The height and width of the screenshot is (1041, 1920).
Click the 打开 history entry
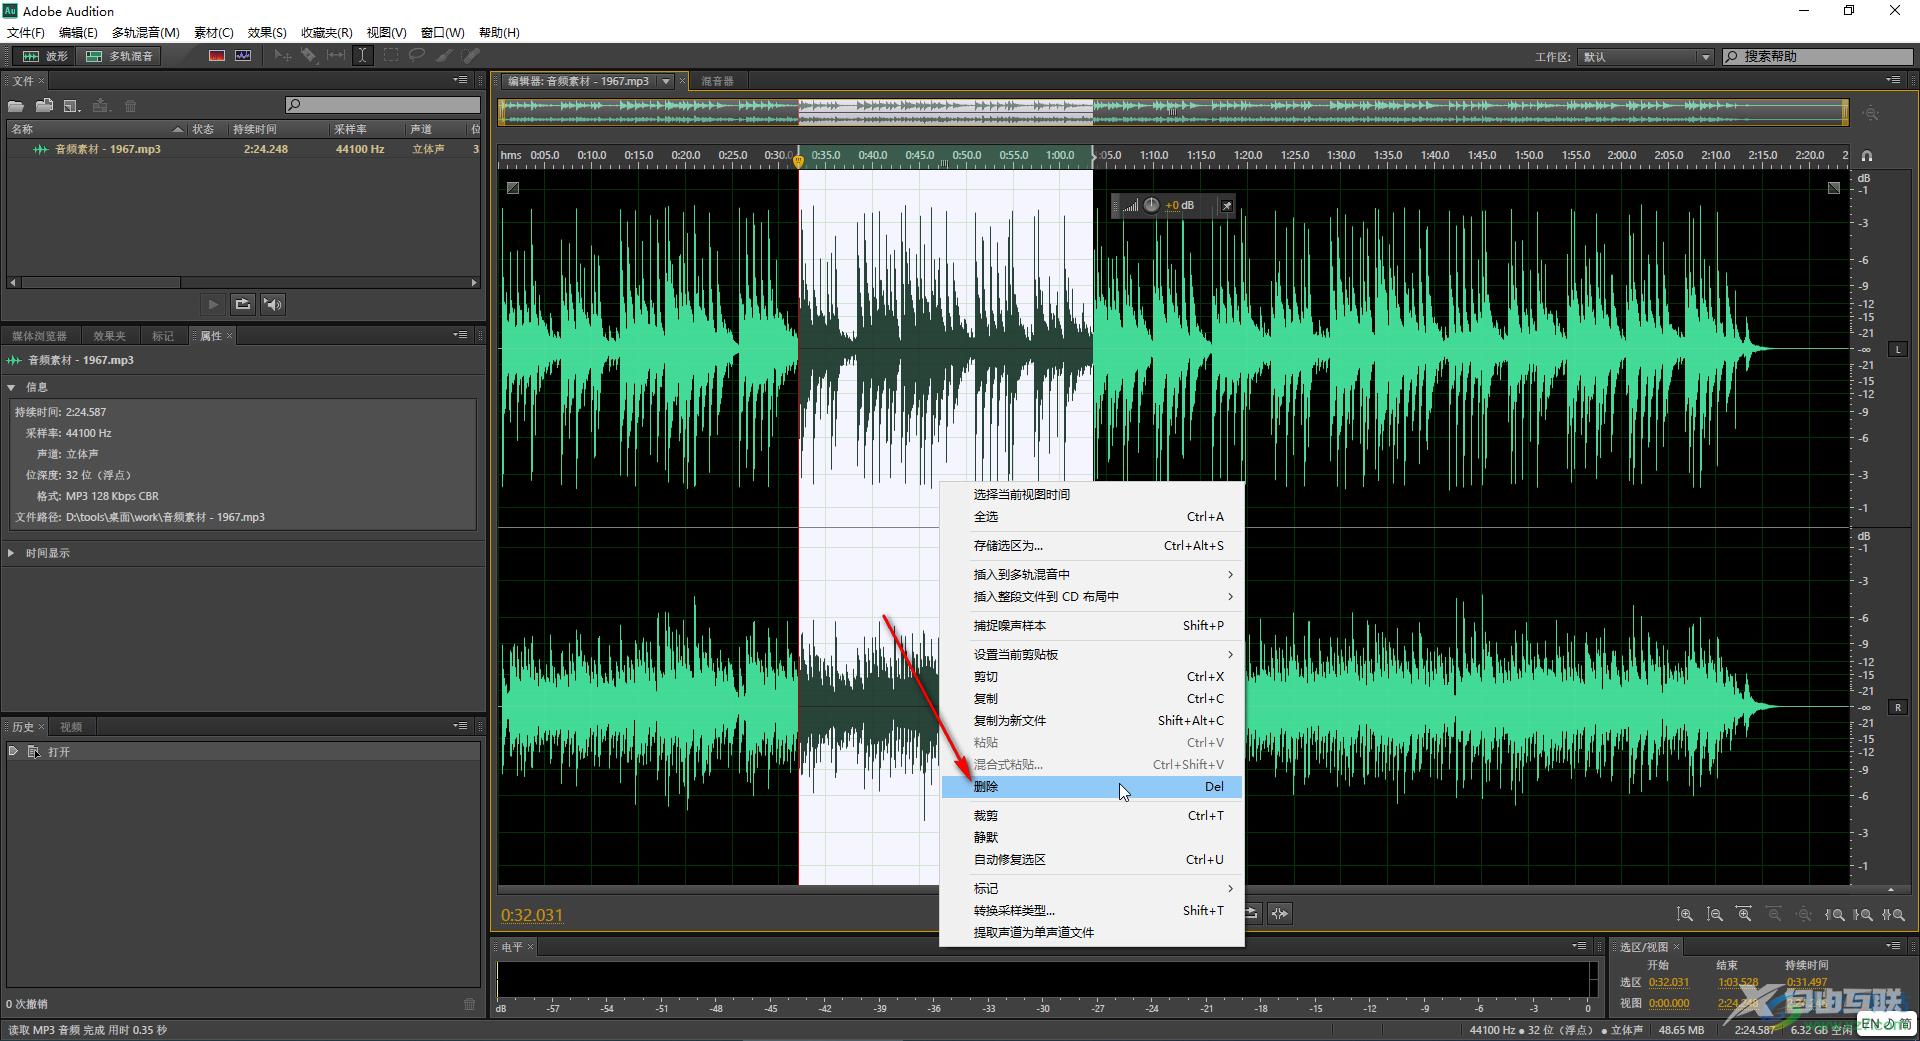click(x=242, y=752)
